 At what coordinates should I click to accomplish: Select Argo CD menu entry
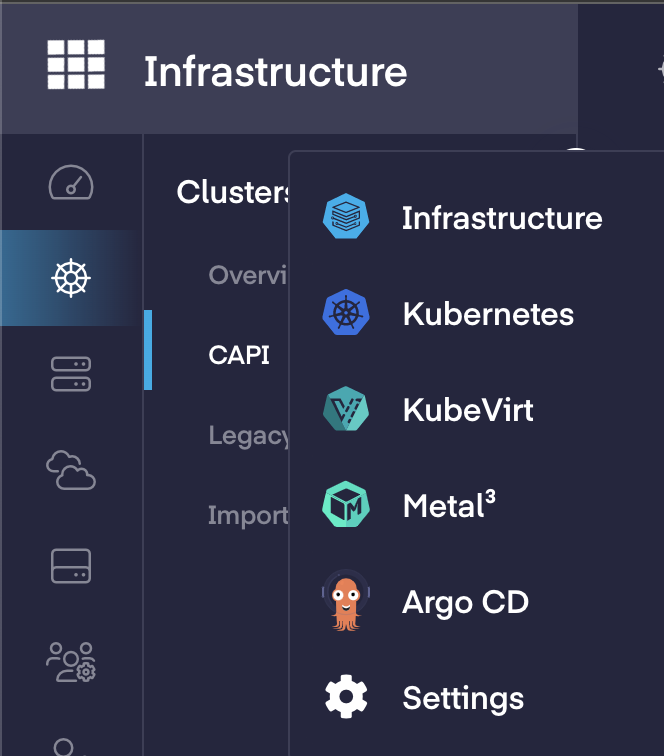click(465, 602)
